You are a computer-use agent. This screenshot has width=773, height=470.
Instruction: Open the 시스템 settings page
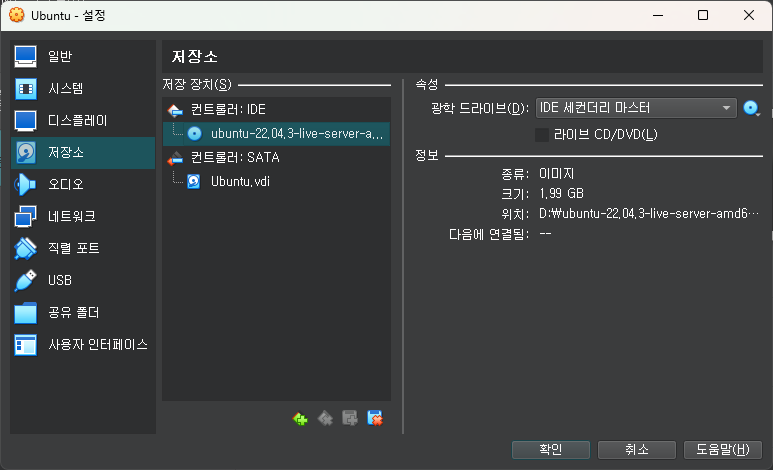click(83, 89)
